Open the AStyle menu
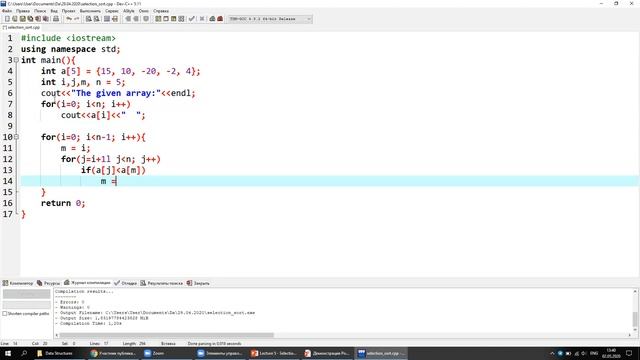Screen dimensions: 640x360 coord(129,11)
